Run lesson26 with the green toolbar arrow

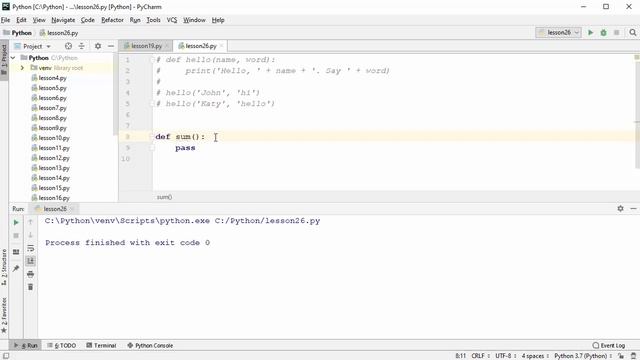(590, 33)
